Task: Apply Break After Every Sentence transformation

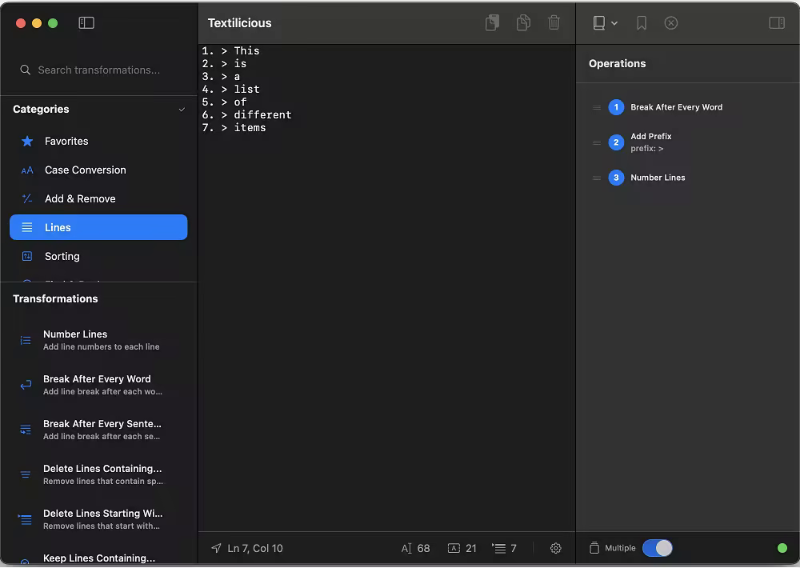Action: [101, 429]
